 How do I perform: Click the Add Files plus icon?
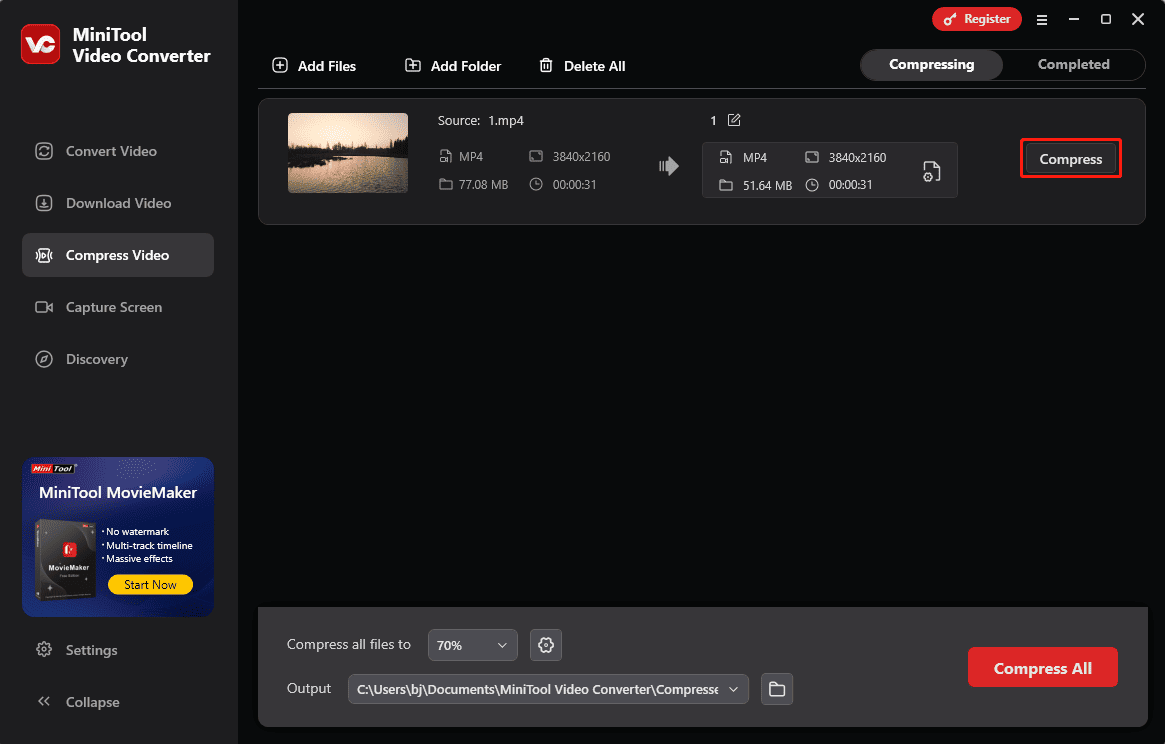[x=280, y=65]
